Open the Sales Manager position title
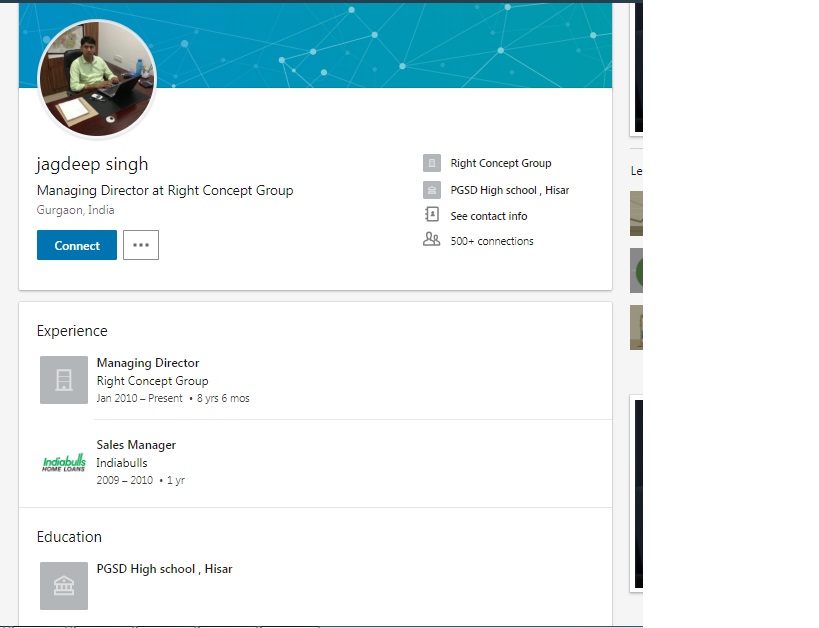The image size is (819, 628). point(136,445)
